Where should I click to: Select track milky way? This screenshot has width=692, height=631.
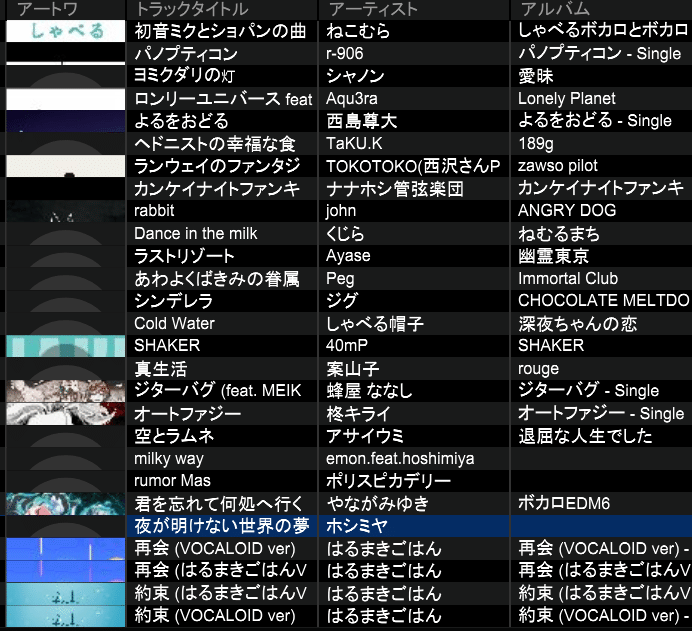click(169, 459)
